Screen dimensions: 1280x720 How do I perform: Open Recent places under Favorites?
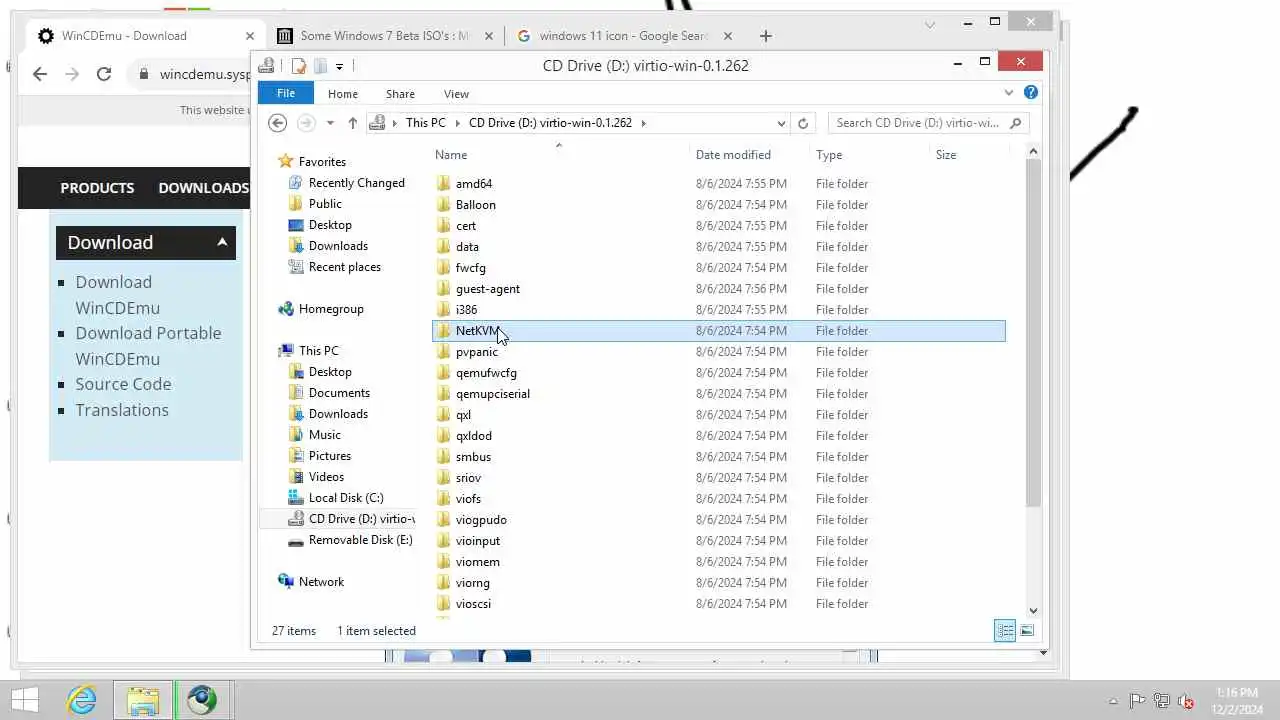coord(344,267)
